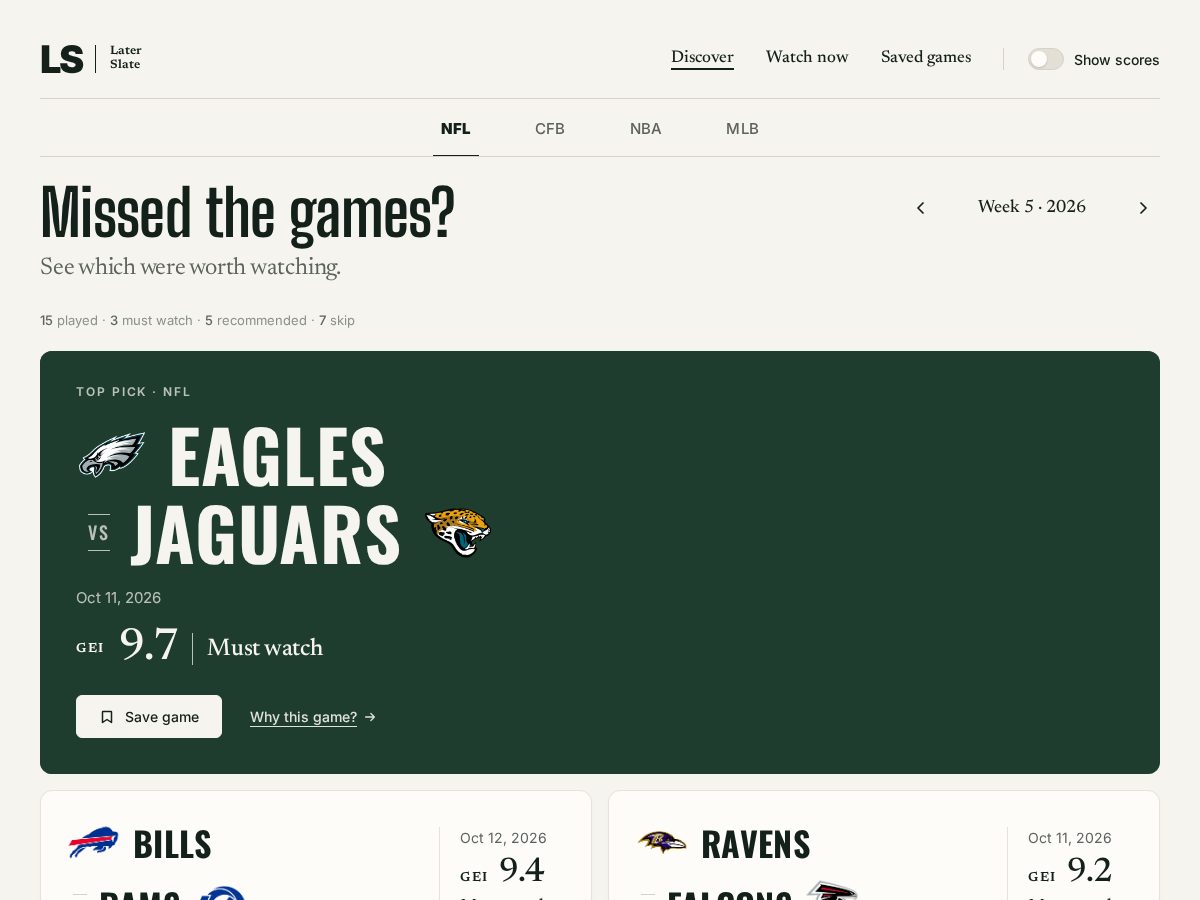The image size is (1200, 900).
Task: Click the EAGLES team name
Action: (277, 456)
